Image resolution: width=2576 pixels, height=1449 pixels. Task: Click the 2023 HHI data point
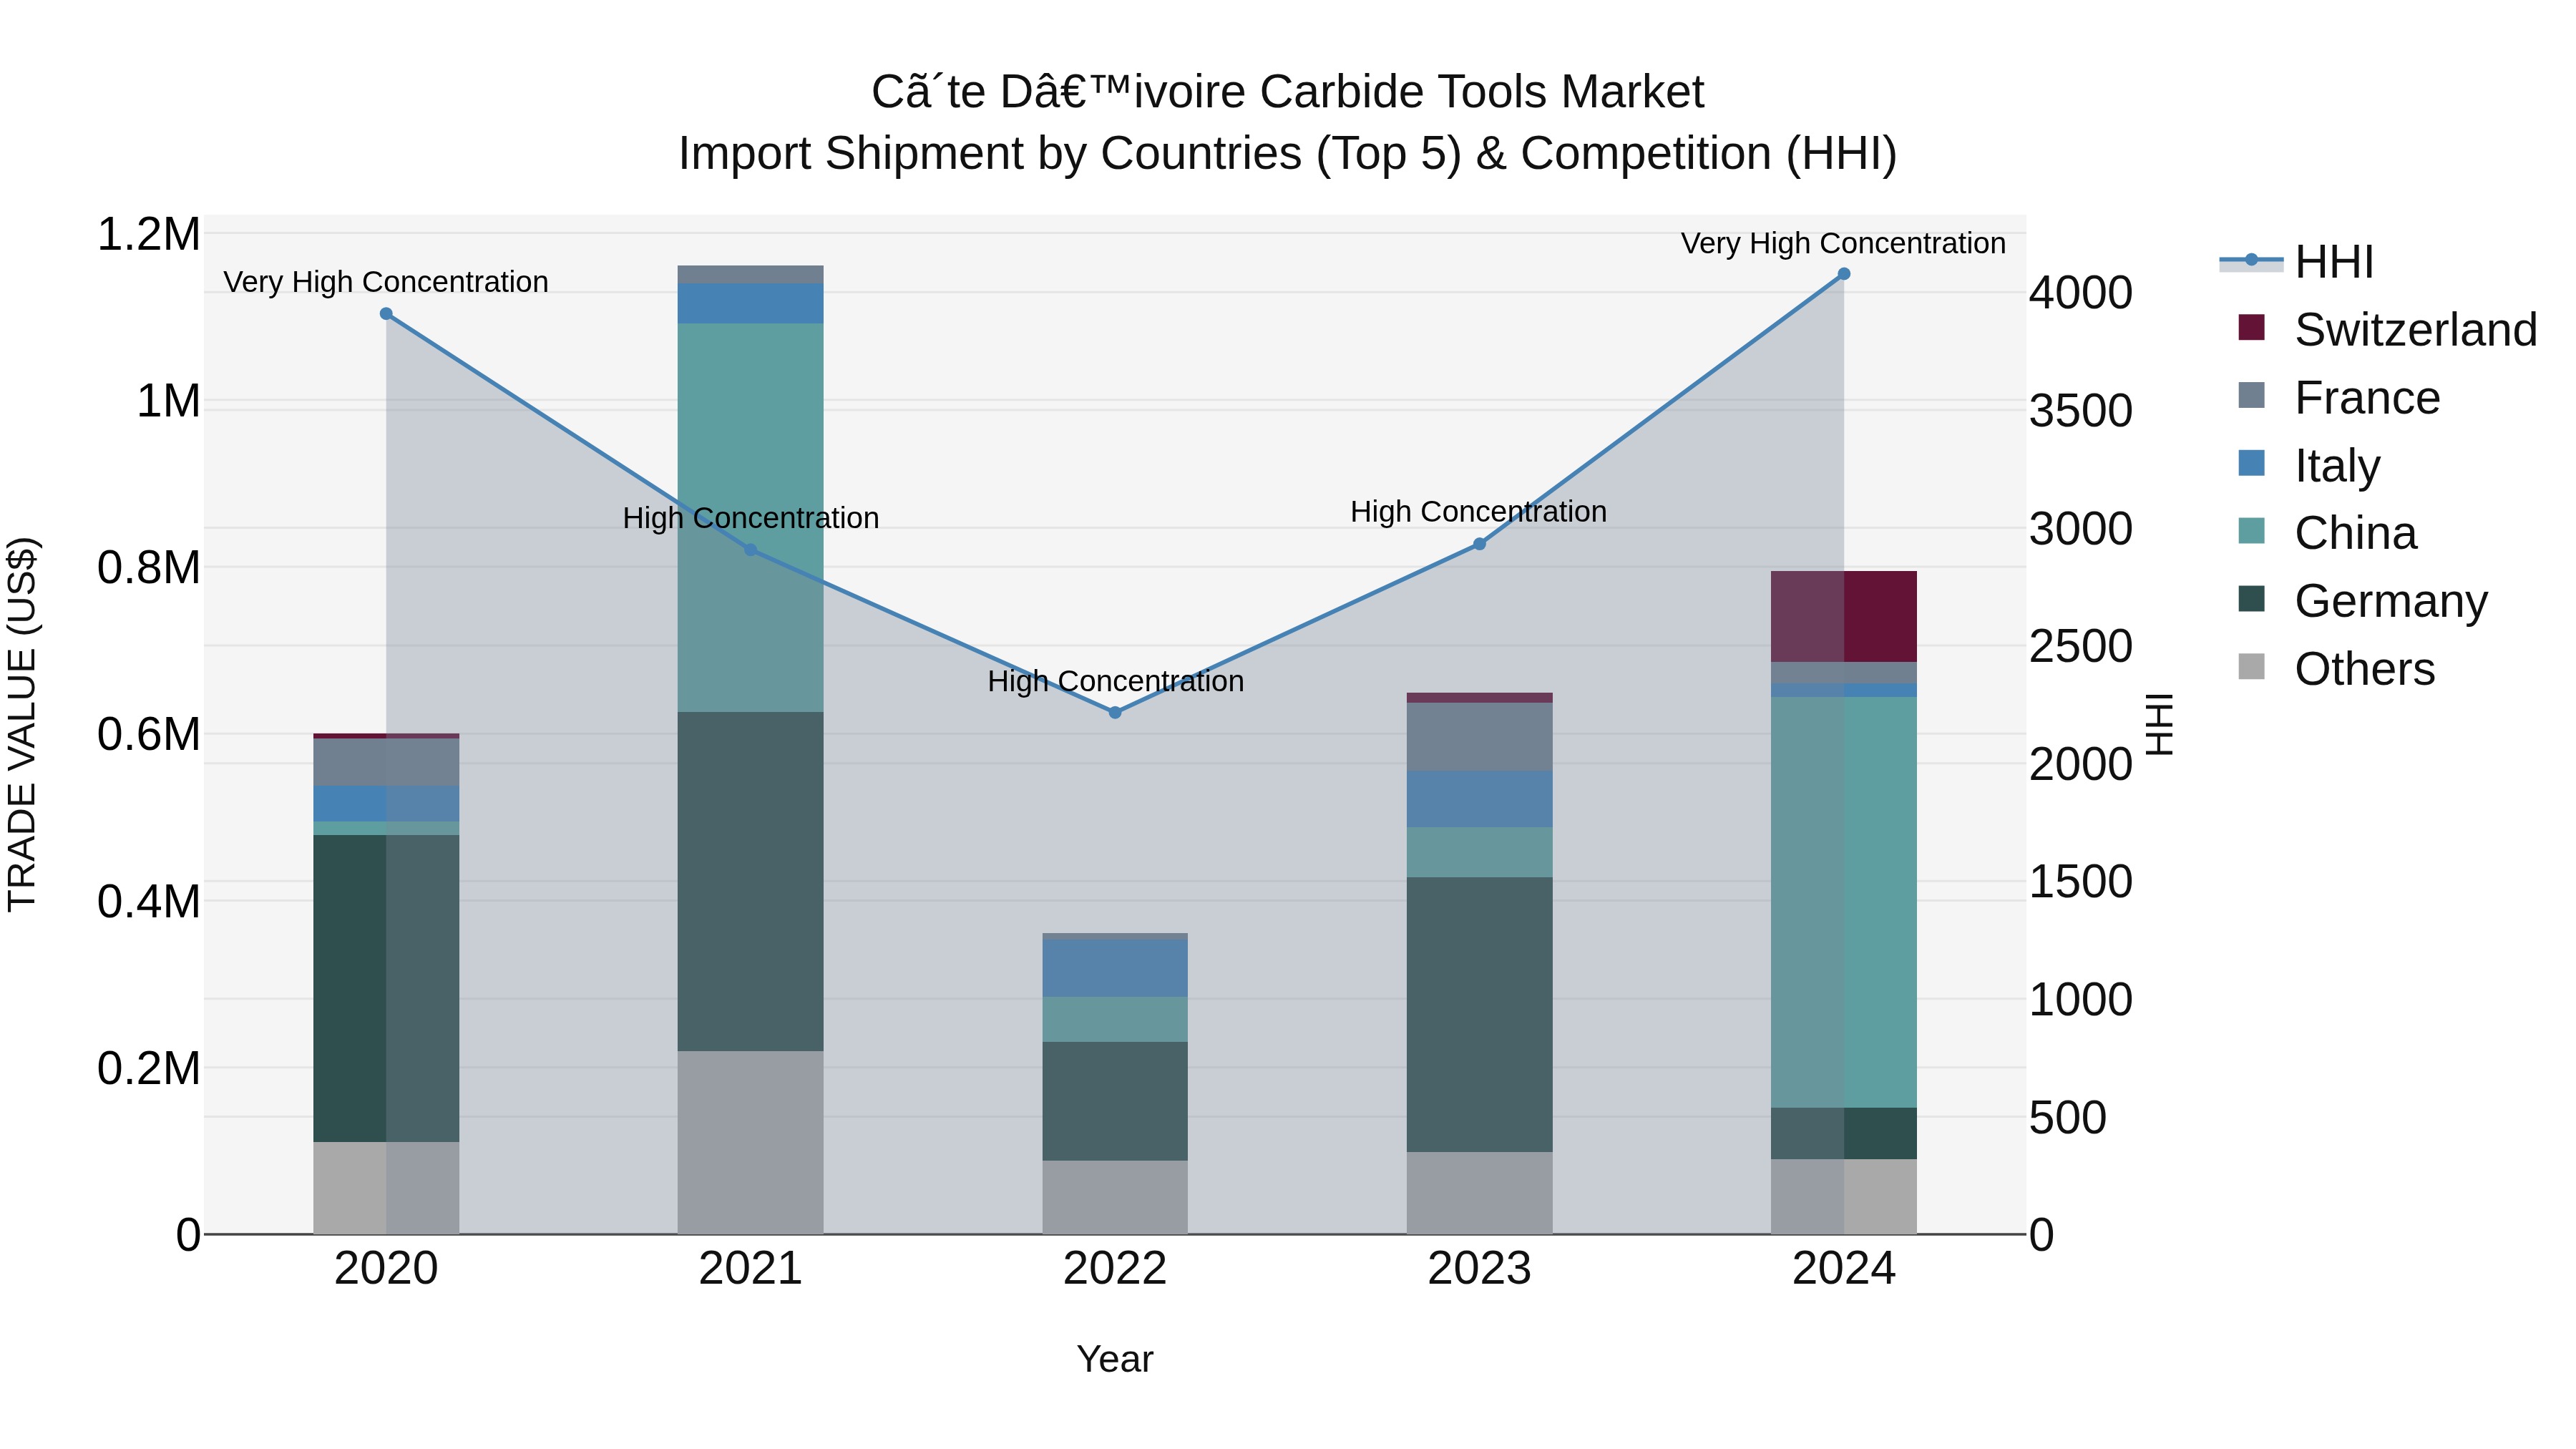pyautogui.click(x=1480, y=544)
